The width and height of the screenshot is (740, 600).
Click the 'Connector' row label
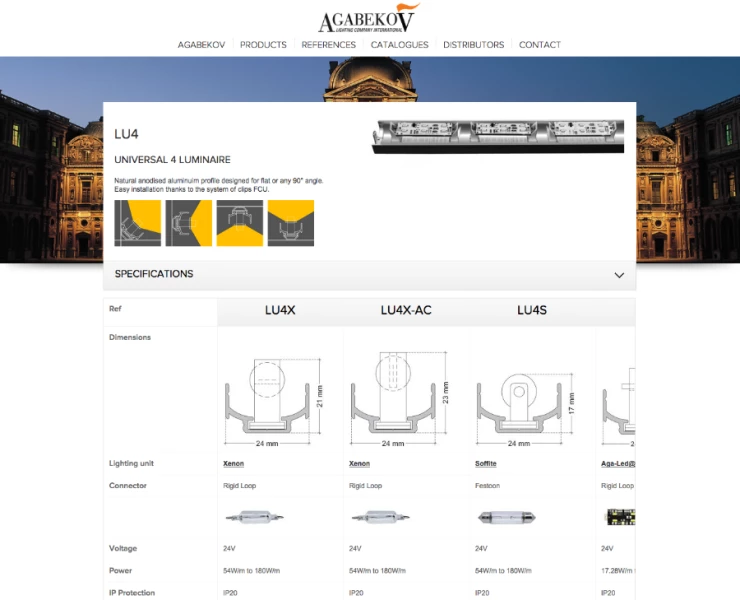[127, 486]
